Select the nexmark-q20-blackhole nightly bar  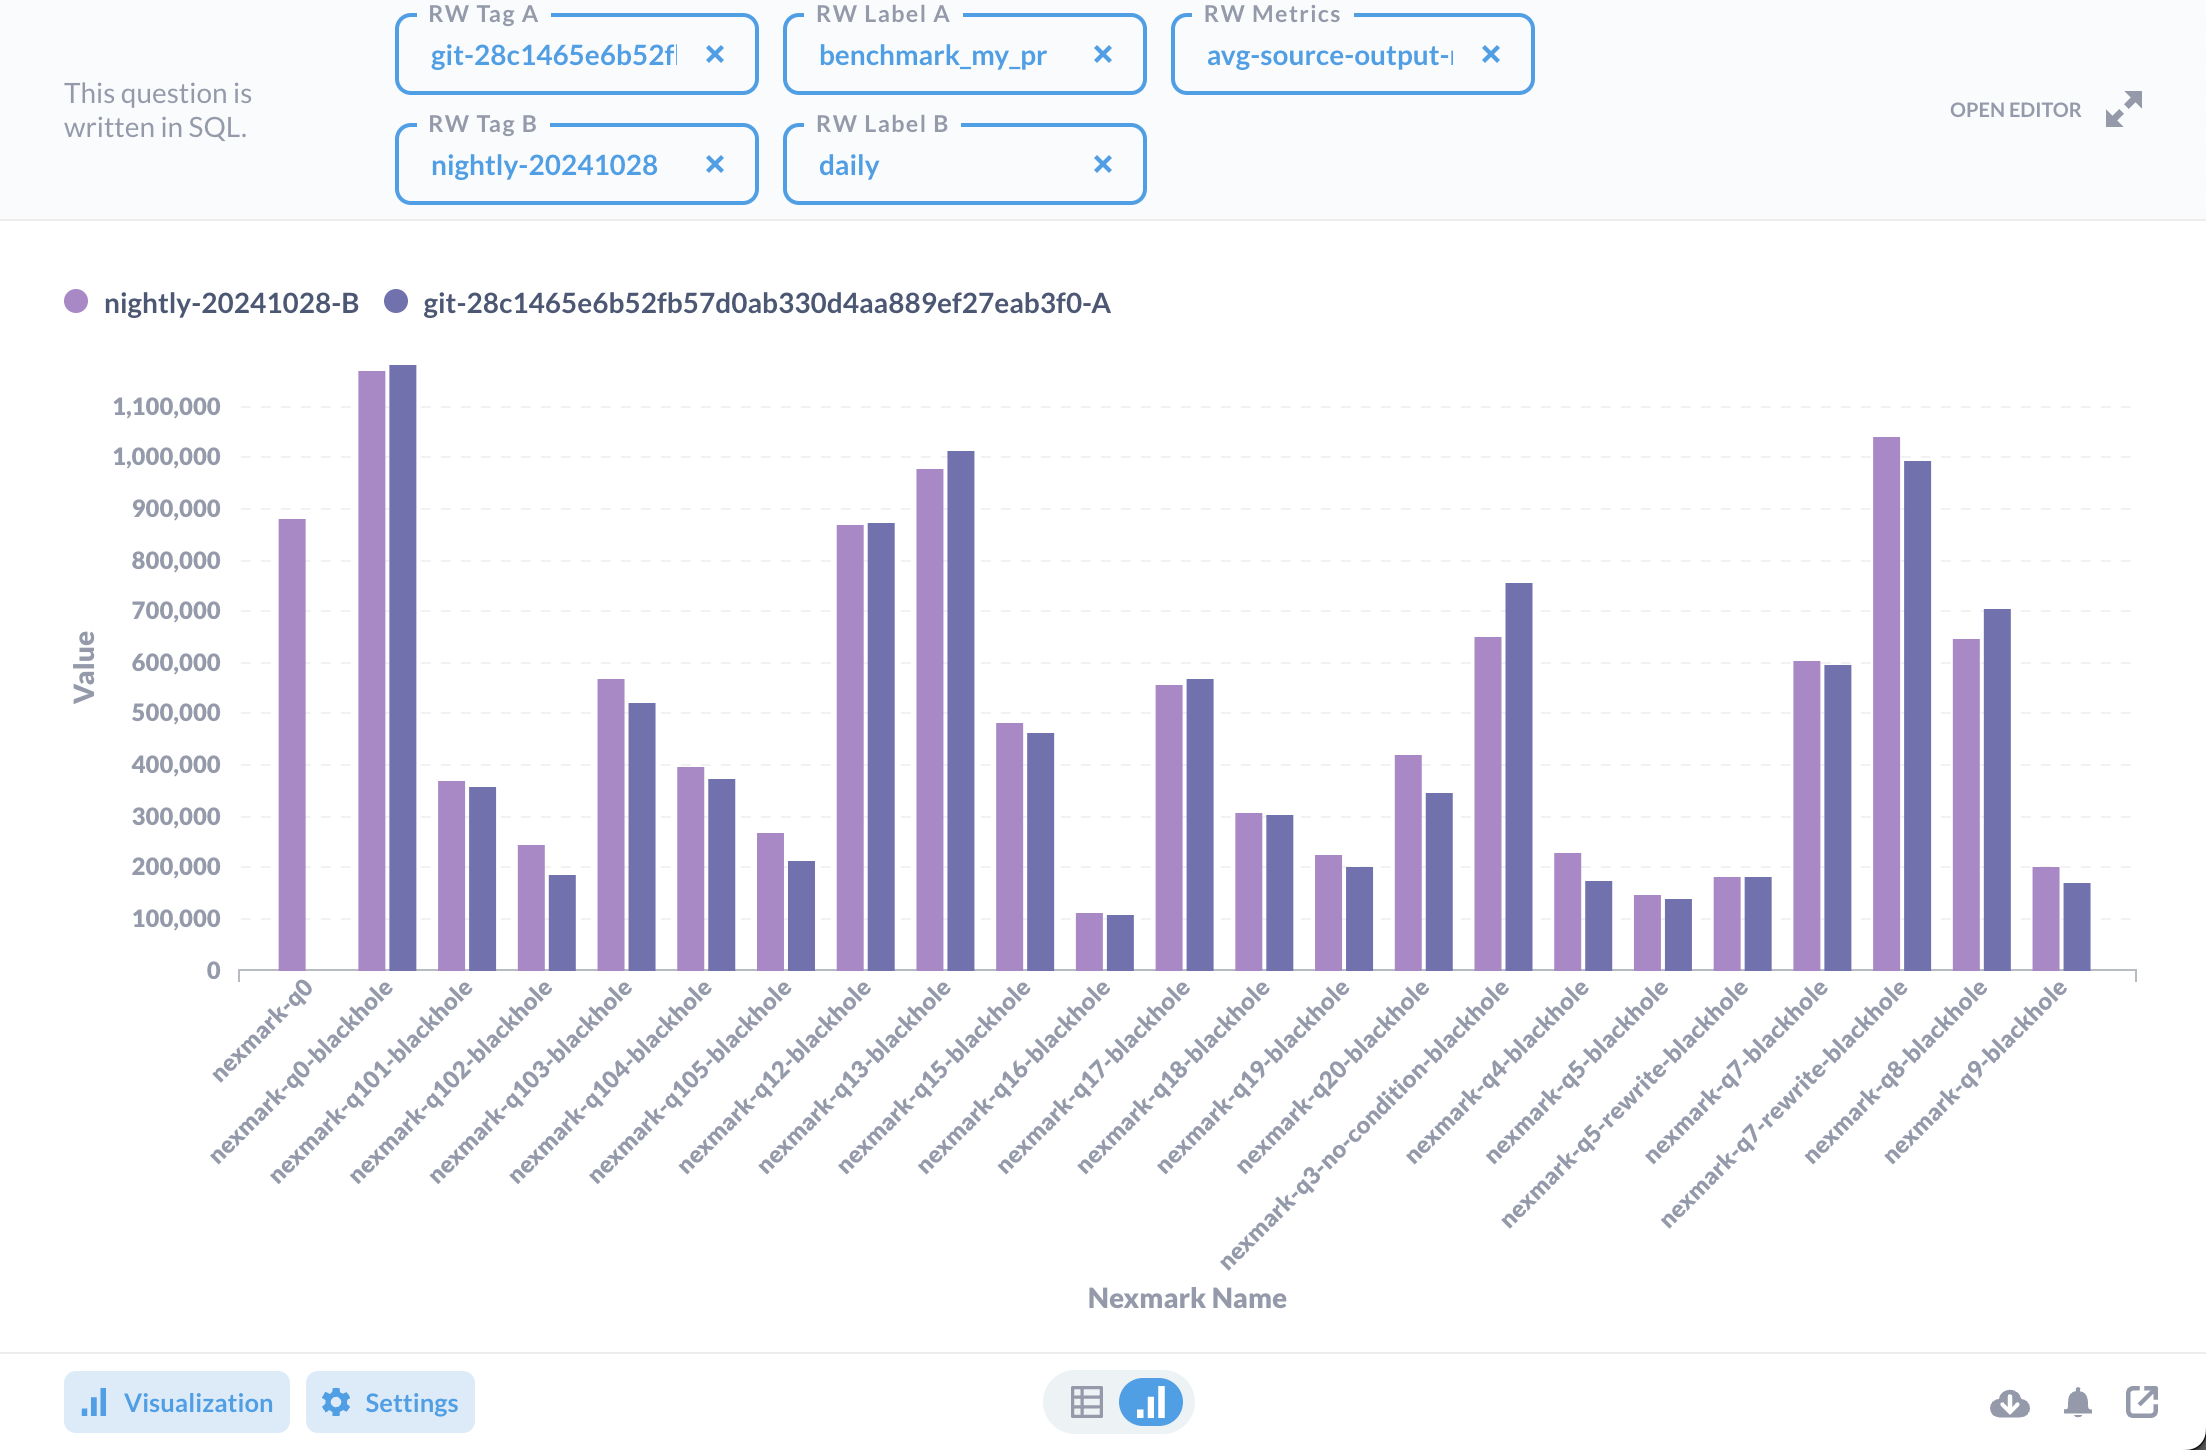[x=1408, y=862]
